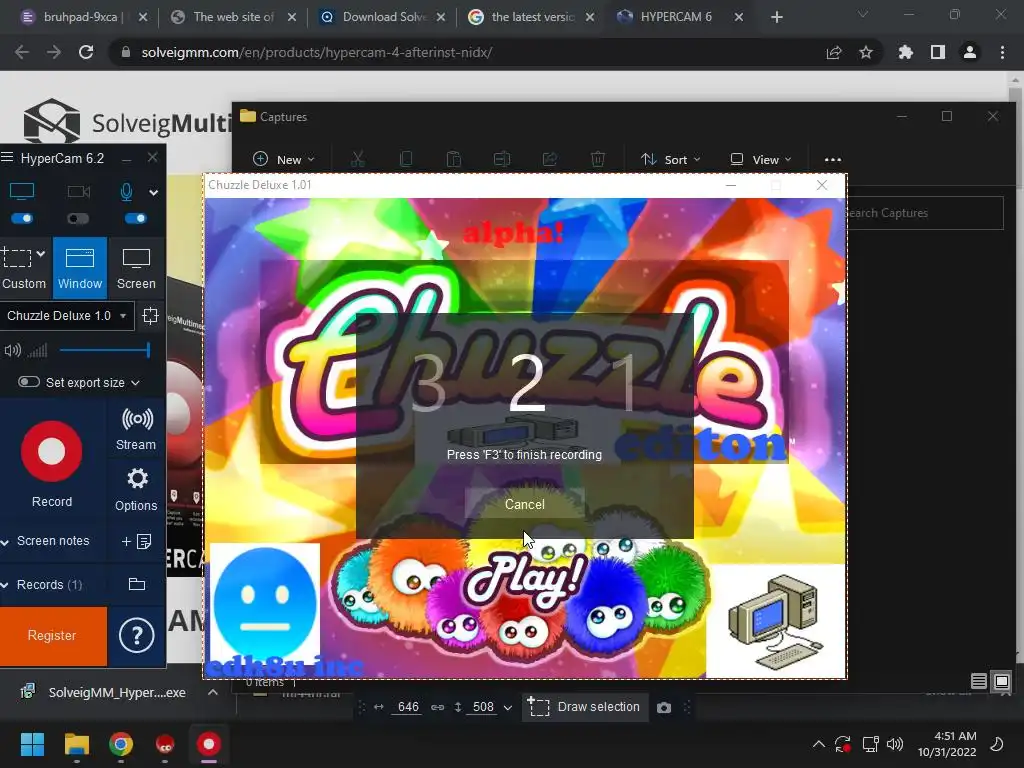Expand the audio source dropdown arrow

point(153,192)
